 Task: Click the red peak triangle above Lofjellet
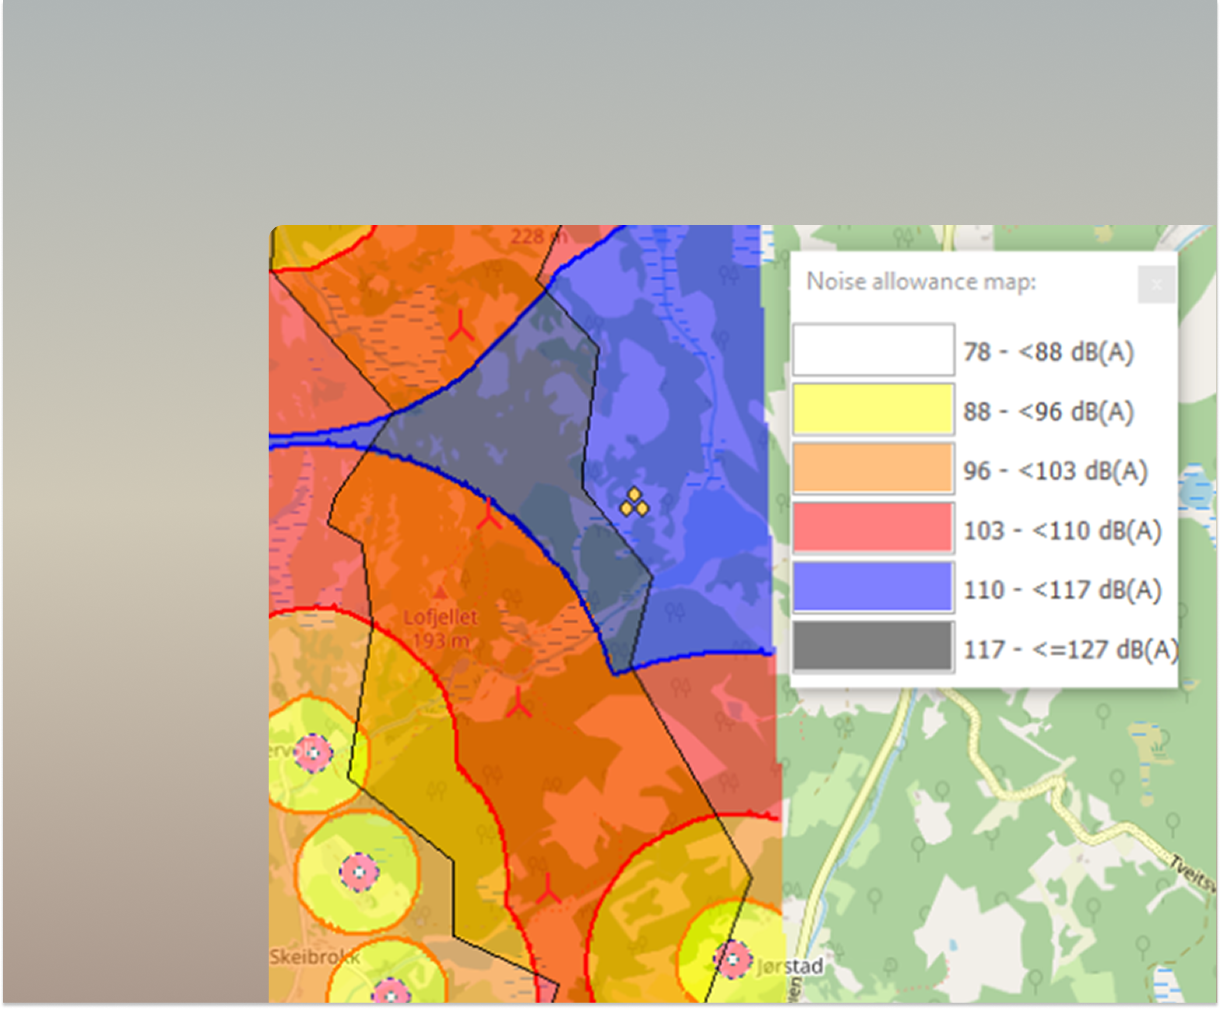[x=438, y=593]
